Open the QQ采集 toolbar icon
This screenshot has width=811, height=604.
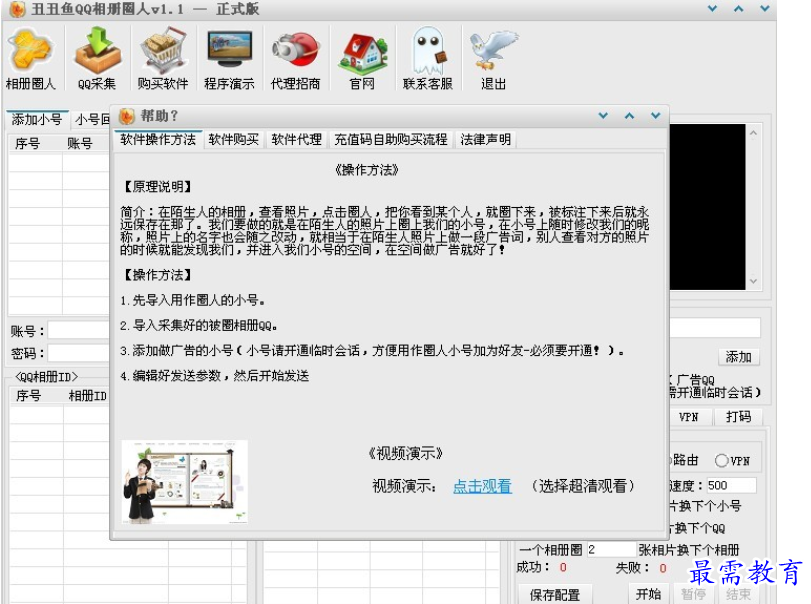tap(97, 59)
